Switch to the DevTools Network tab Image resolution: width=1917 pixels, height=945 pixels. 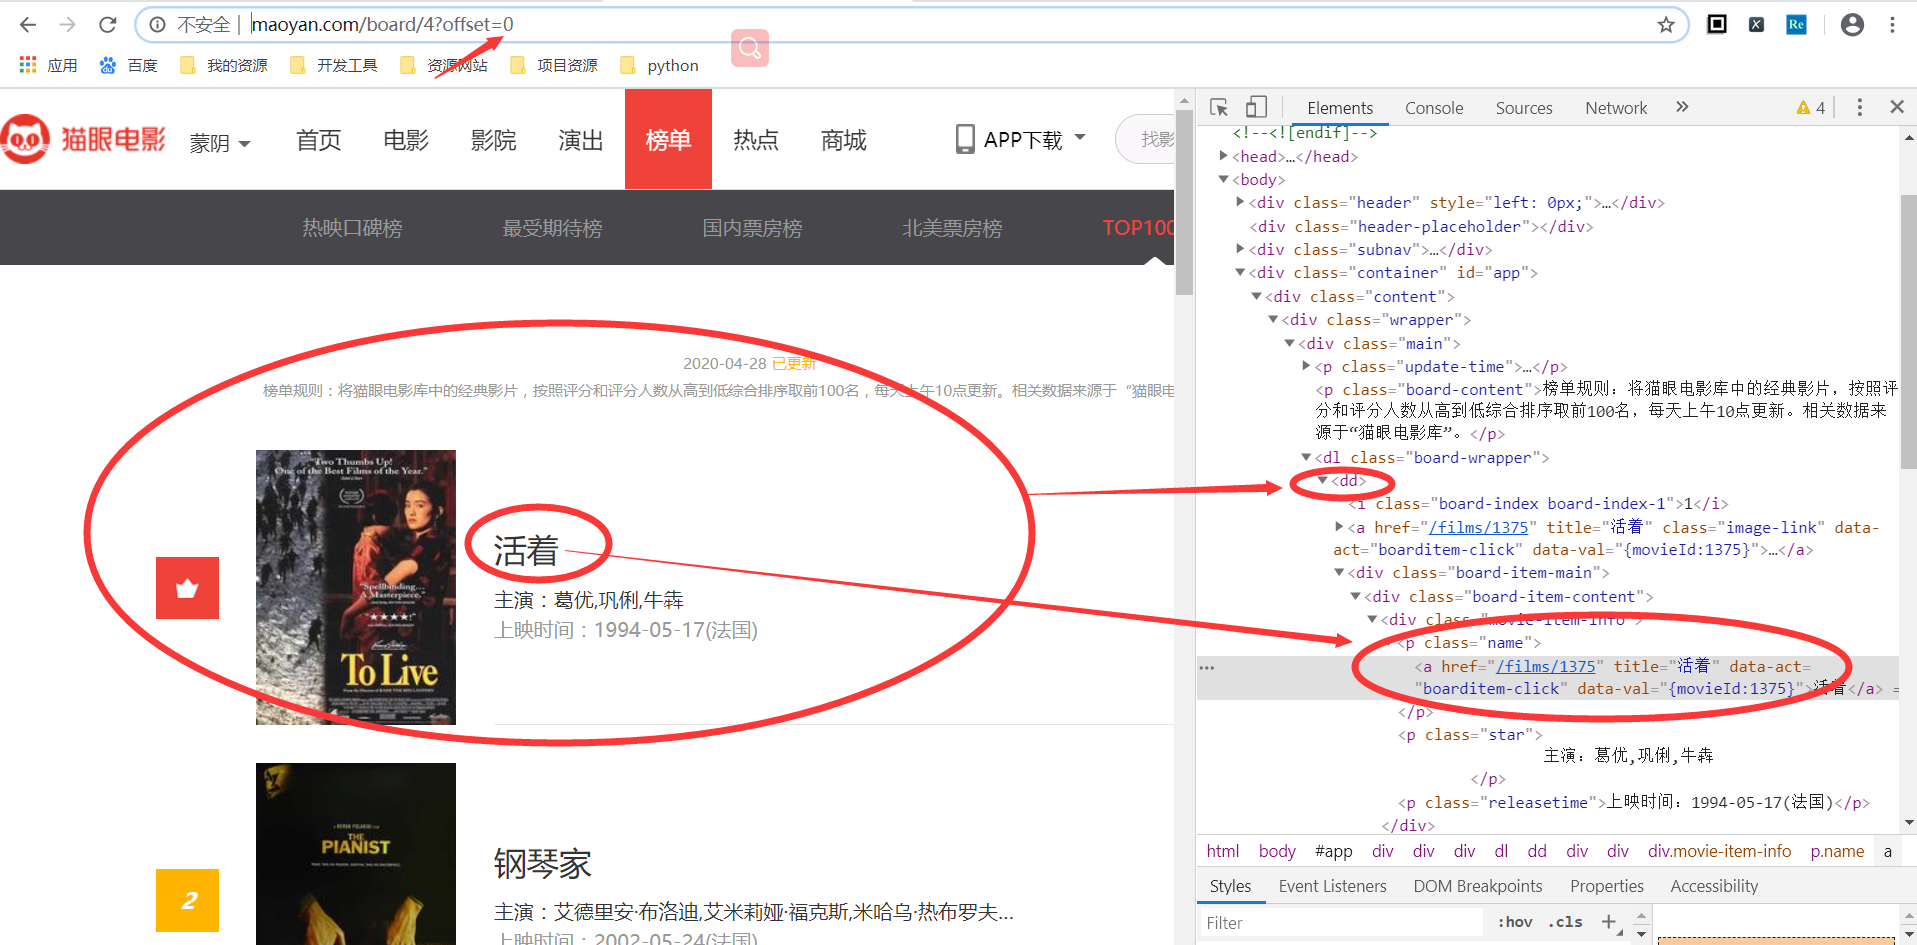coord(1616,108)
